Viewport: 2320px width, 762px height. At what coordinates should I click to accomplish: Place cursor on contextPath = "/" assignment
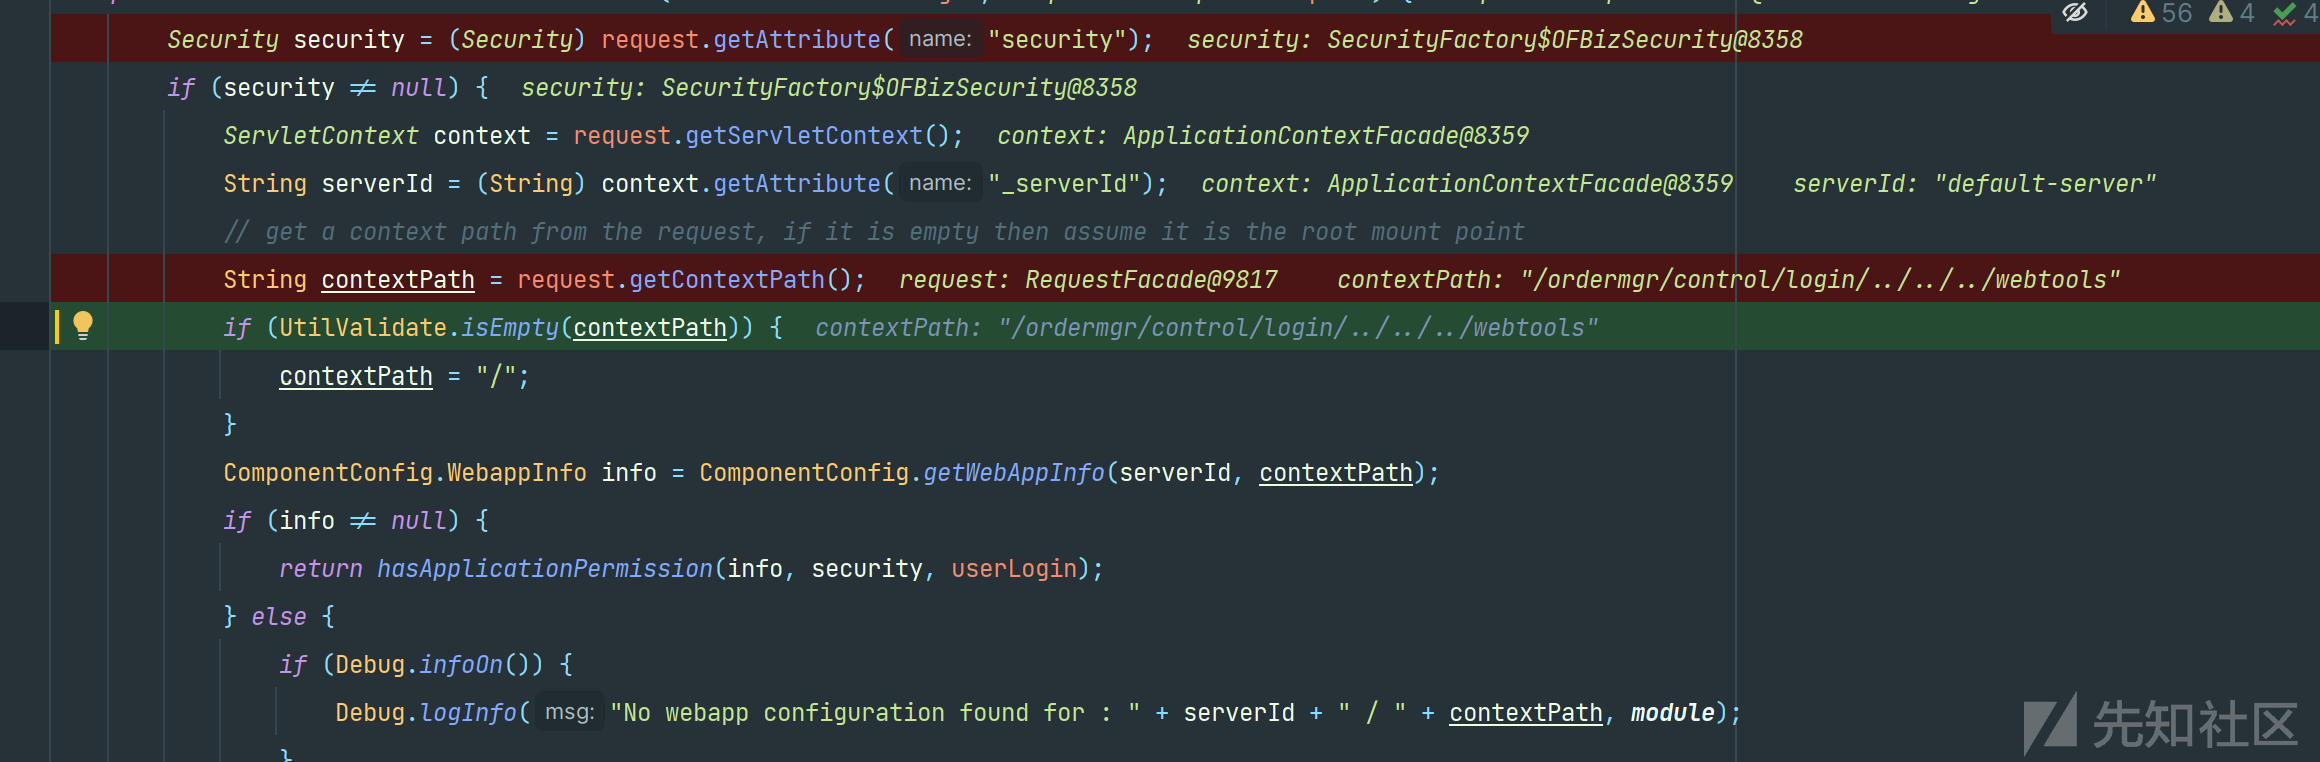[404, 376]
